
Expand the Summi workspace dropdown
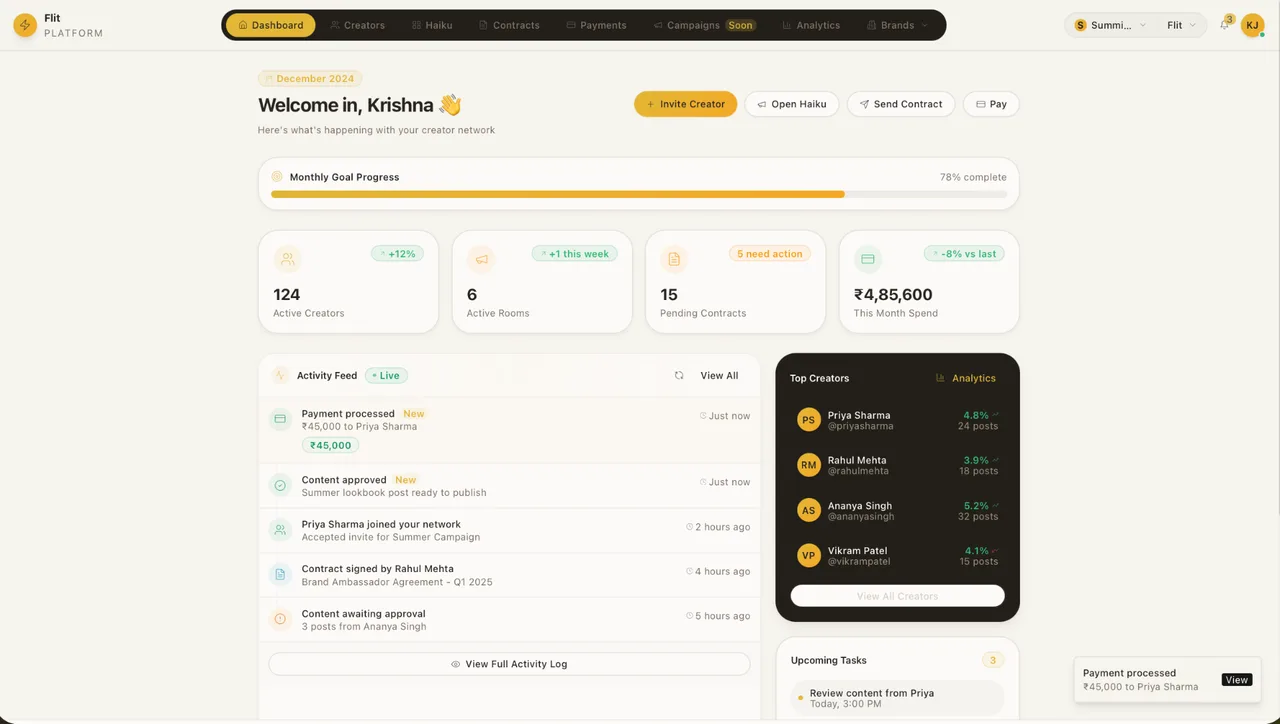click(x=1110, y=25)
